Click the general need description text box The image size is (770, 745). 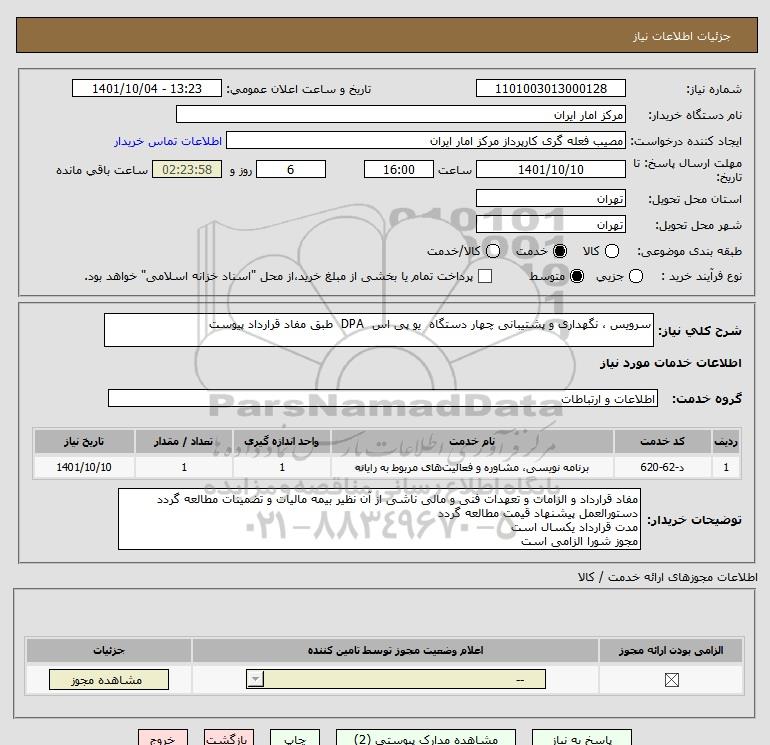[x=379, y=330]
